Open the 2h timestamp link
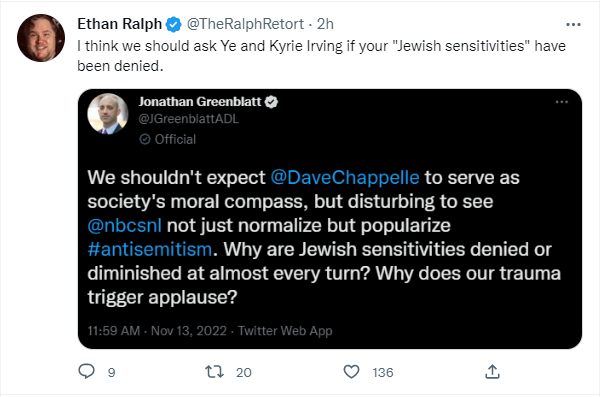 325,24
